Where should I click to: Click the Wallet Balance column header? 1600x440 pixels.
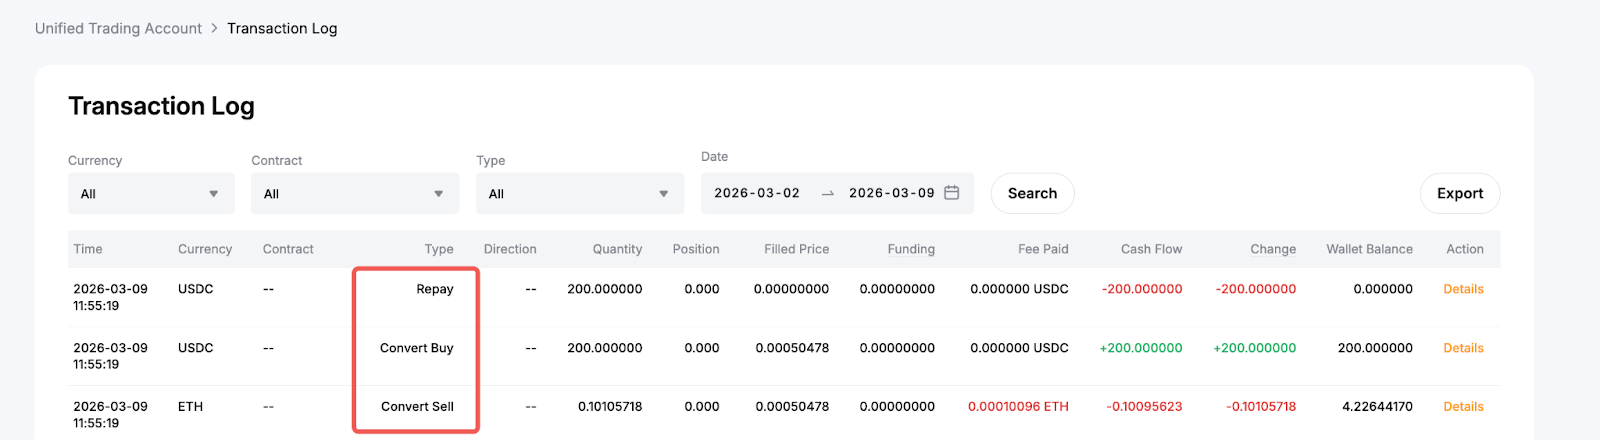pyautogui.click(x=1369, y=249)
